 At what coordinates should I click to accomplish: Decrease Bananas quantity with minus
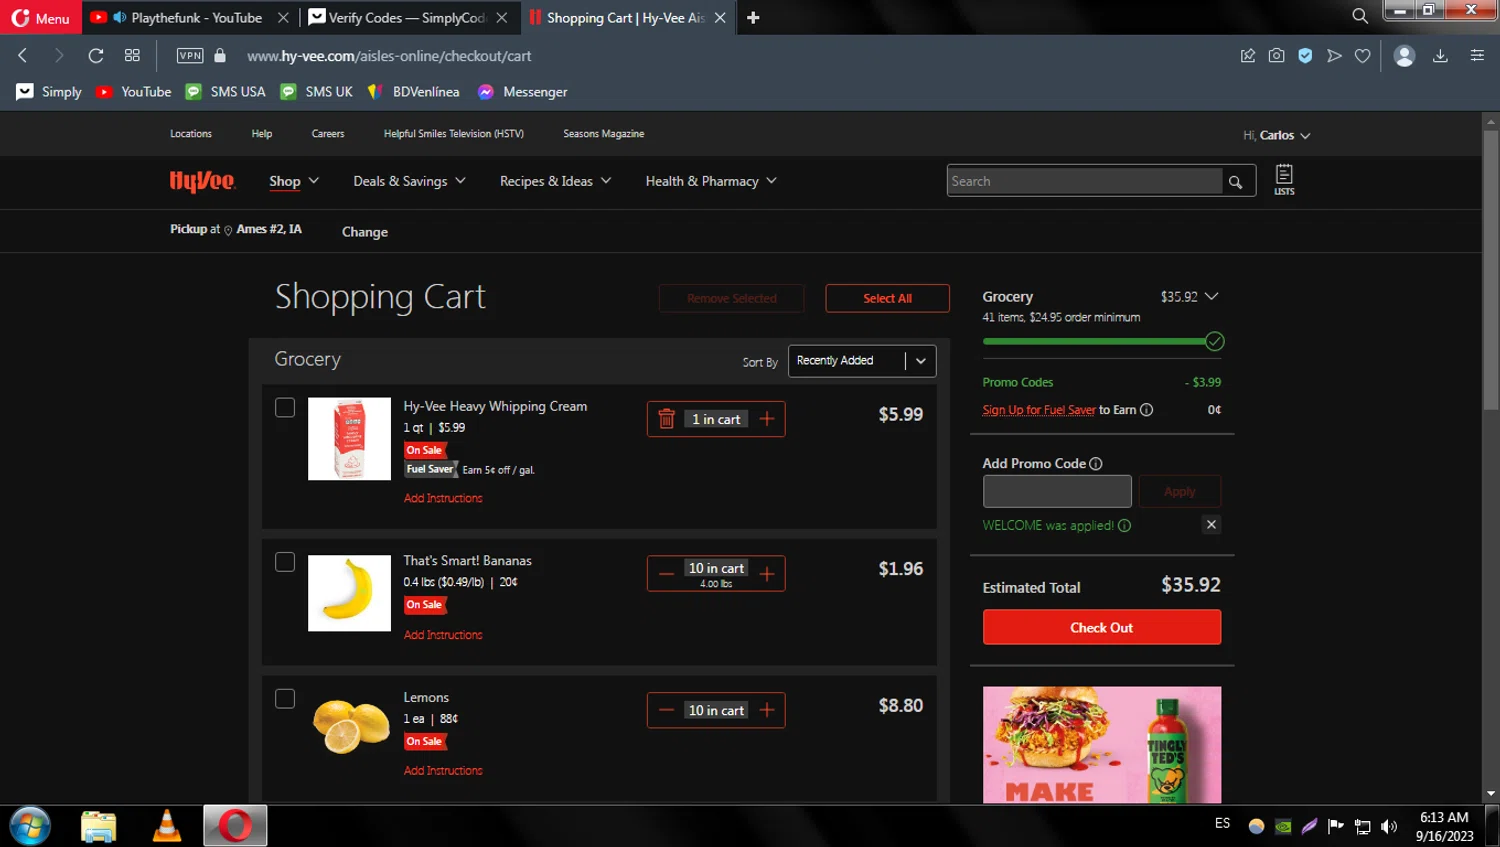tap(666, 574)
